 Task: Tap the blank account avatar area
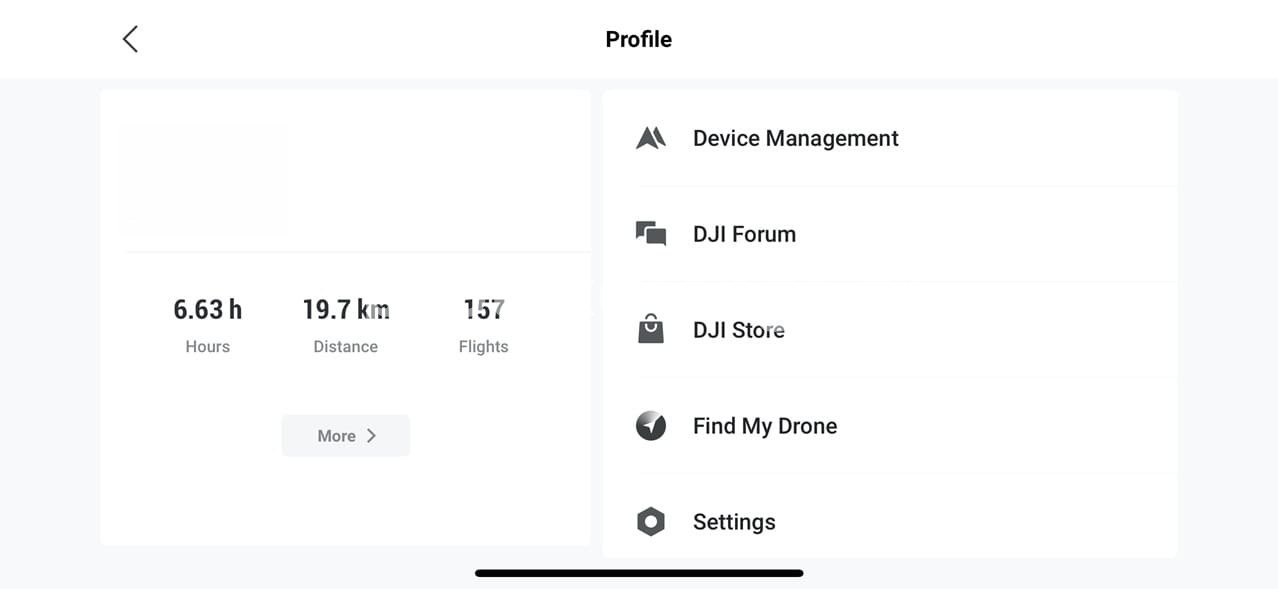[205, 176]
